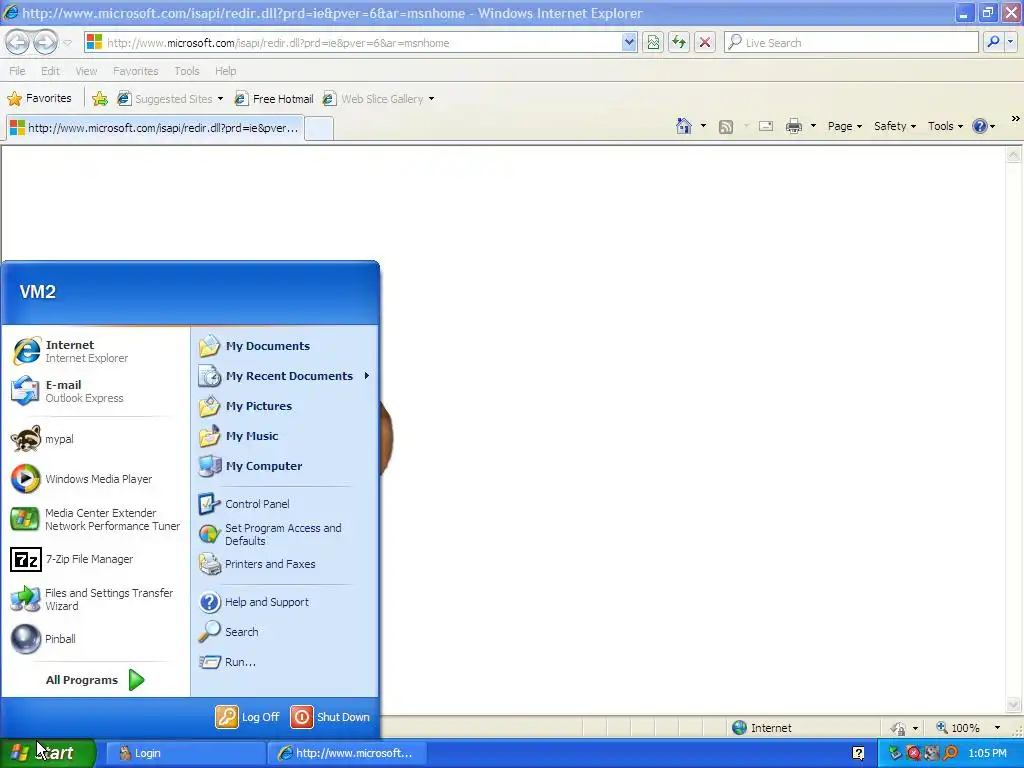1024x768 pixels.
Task: Click the Help icon dropdown in command bar
Action: 984,126
